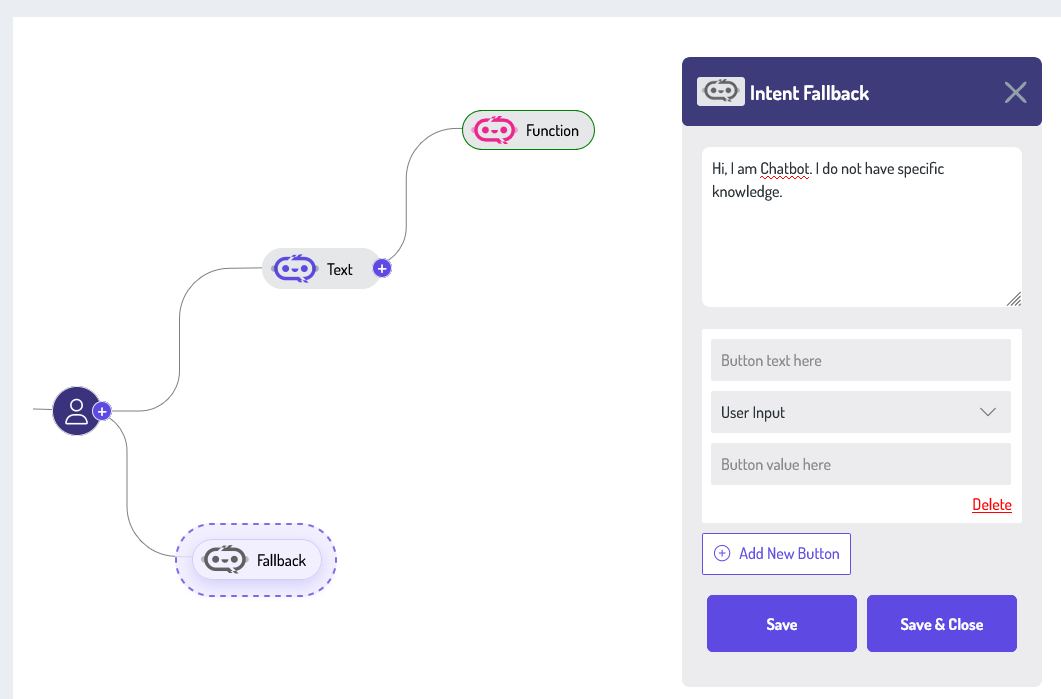The image size is (1061, 699).
Task: Click the plus icon on user node
Action: [x=102, y=411]
